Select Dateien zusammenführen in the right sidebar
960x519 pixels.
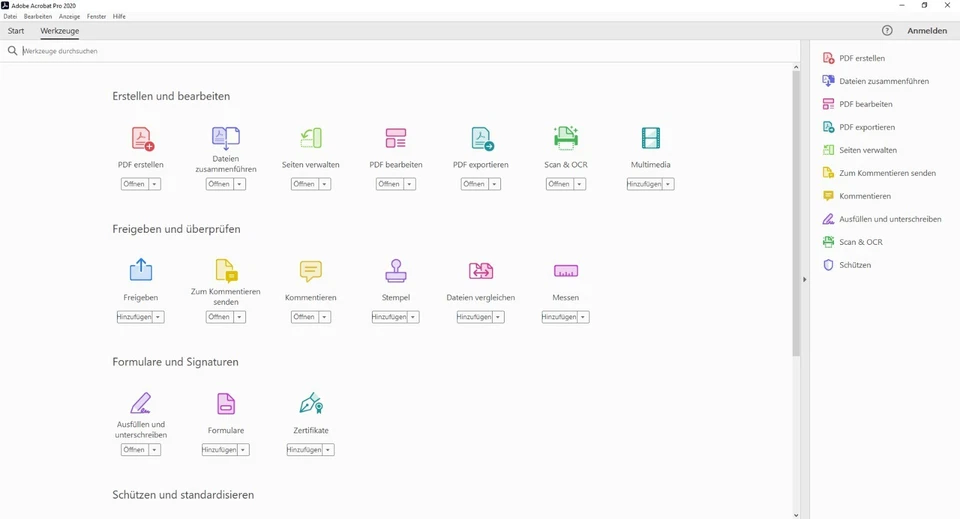[x=876, y=81]
